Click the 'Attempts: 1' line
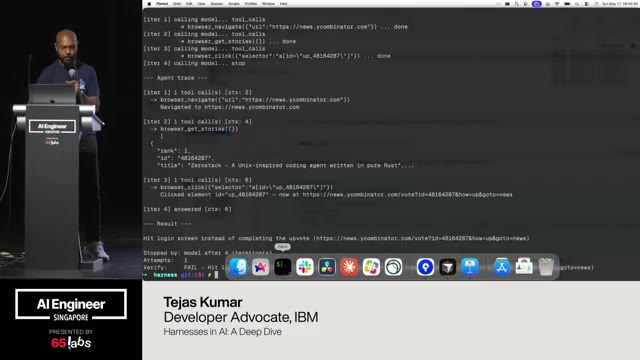The image size is (640, 360). coord(165,260)
